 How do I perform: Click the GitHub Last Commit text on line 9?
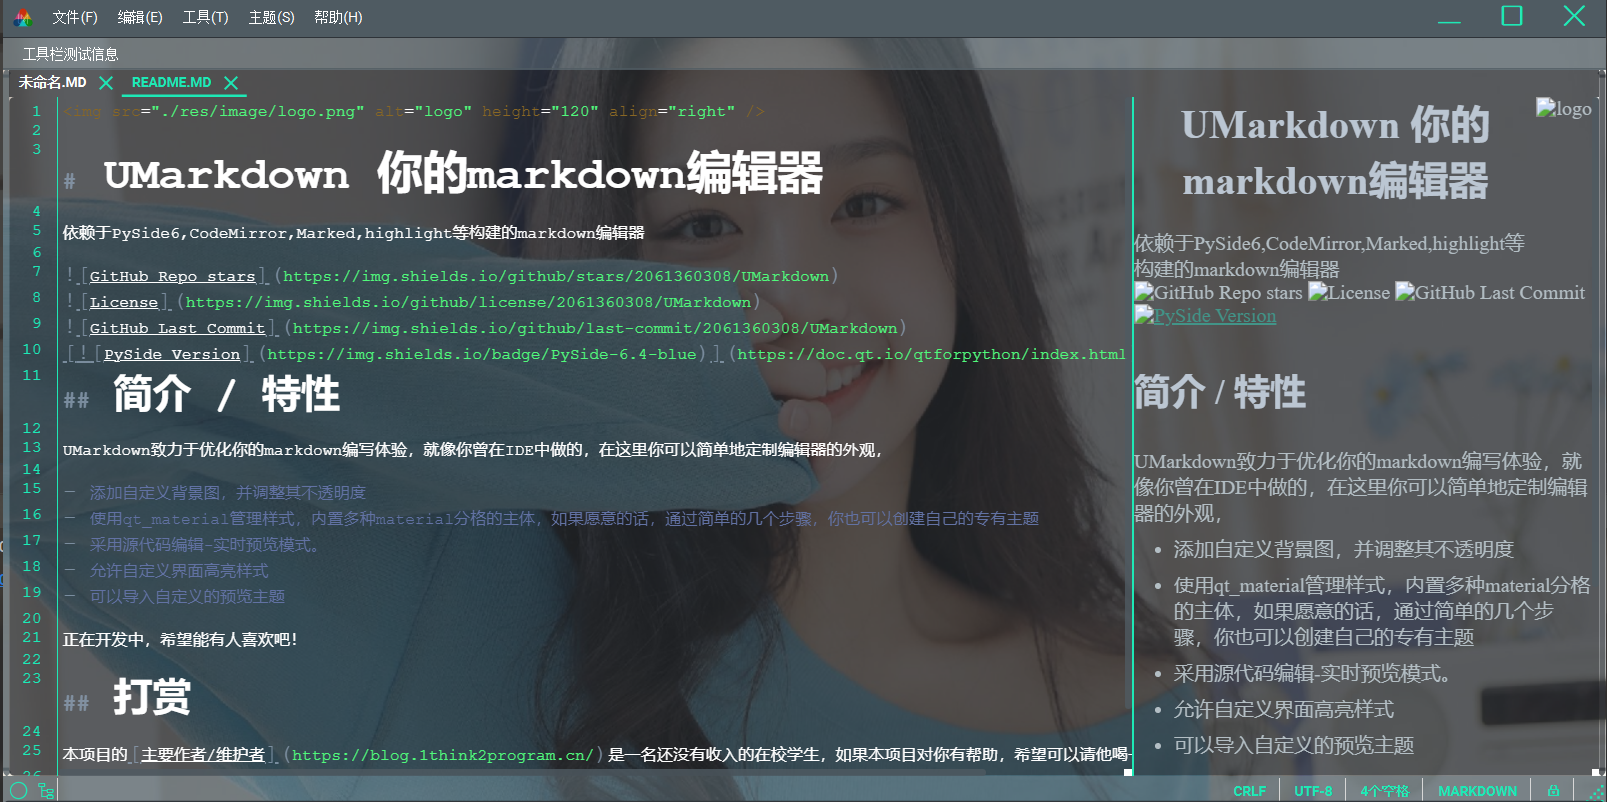(177, 328)
